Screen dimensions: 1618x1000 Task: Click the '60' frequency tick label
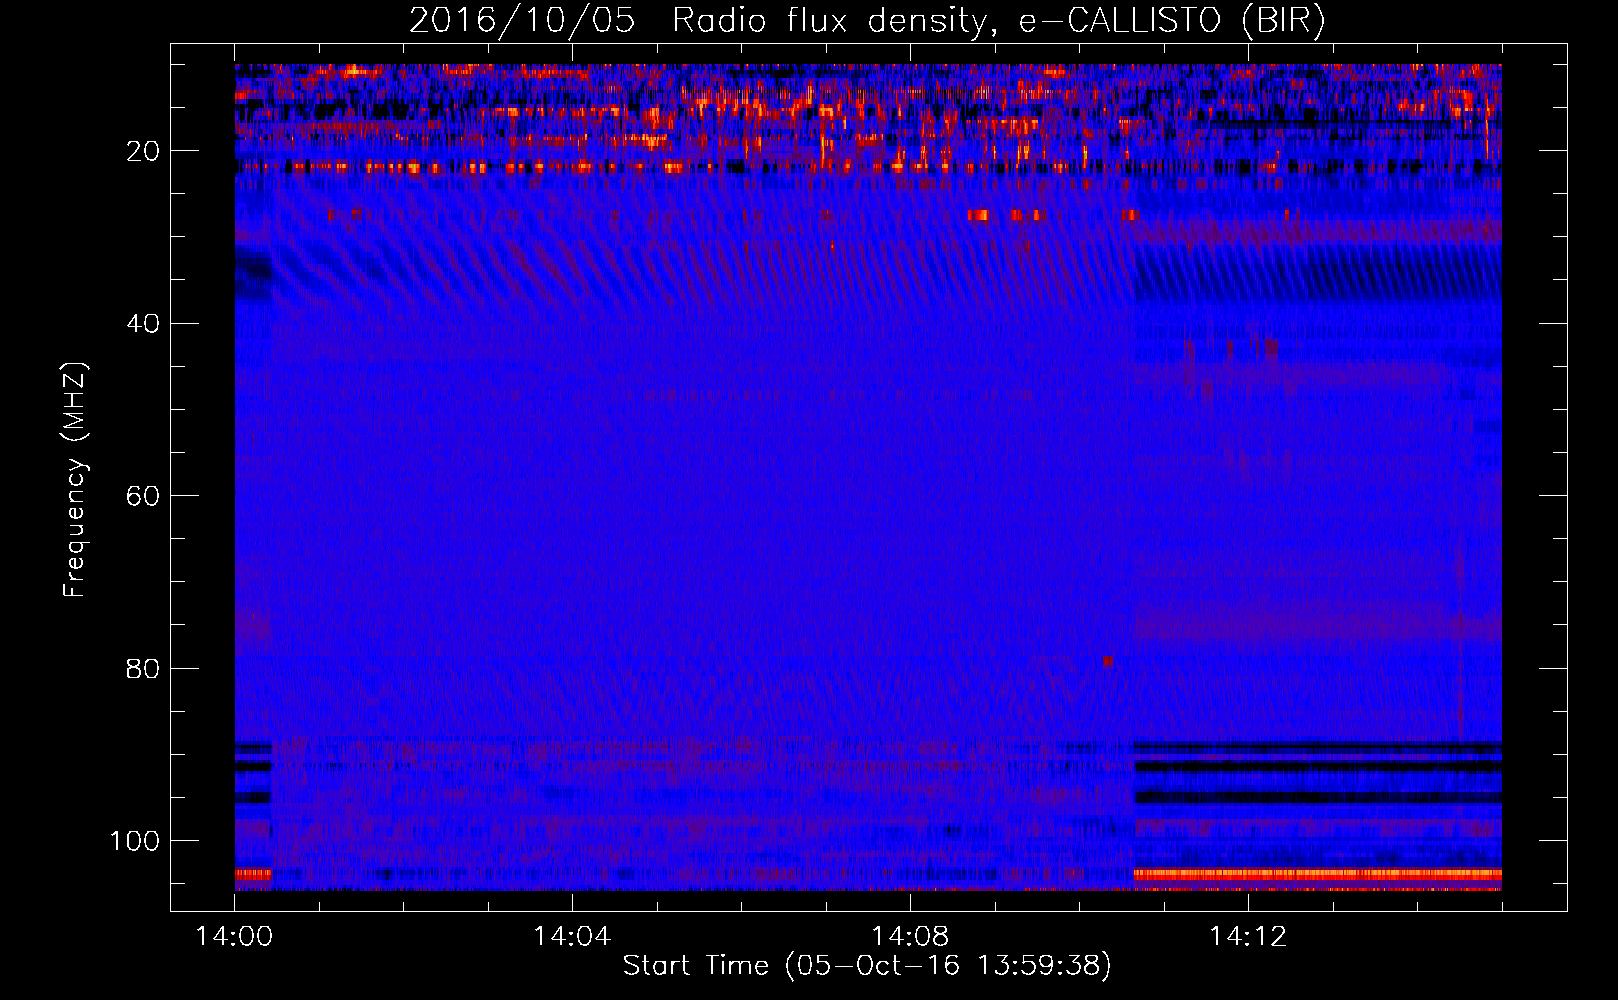pyautogui.click(x=144, y=497)
